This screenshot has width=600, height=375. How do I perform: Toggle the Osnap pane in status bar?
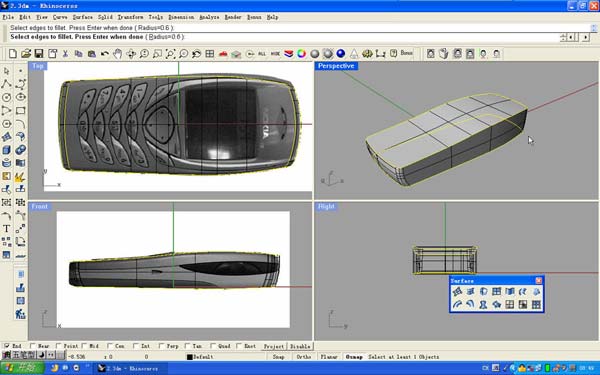pos(354,357)
